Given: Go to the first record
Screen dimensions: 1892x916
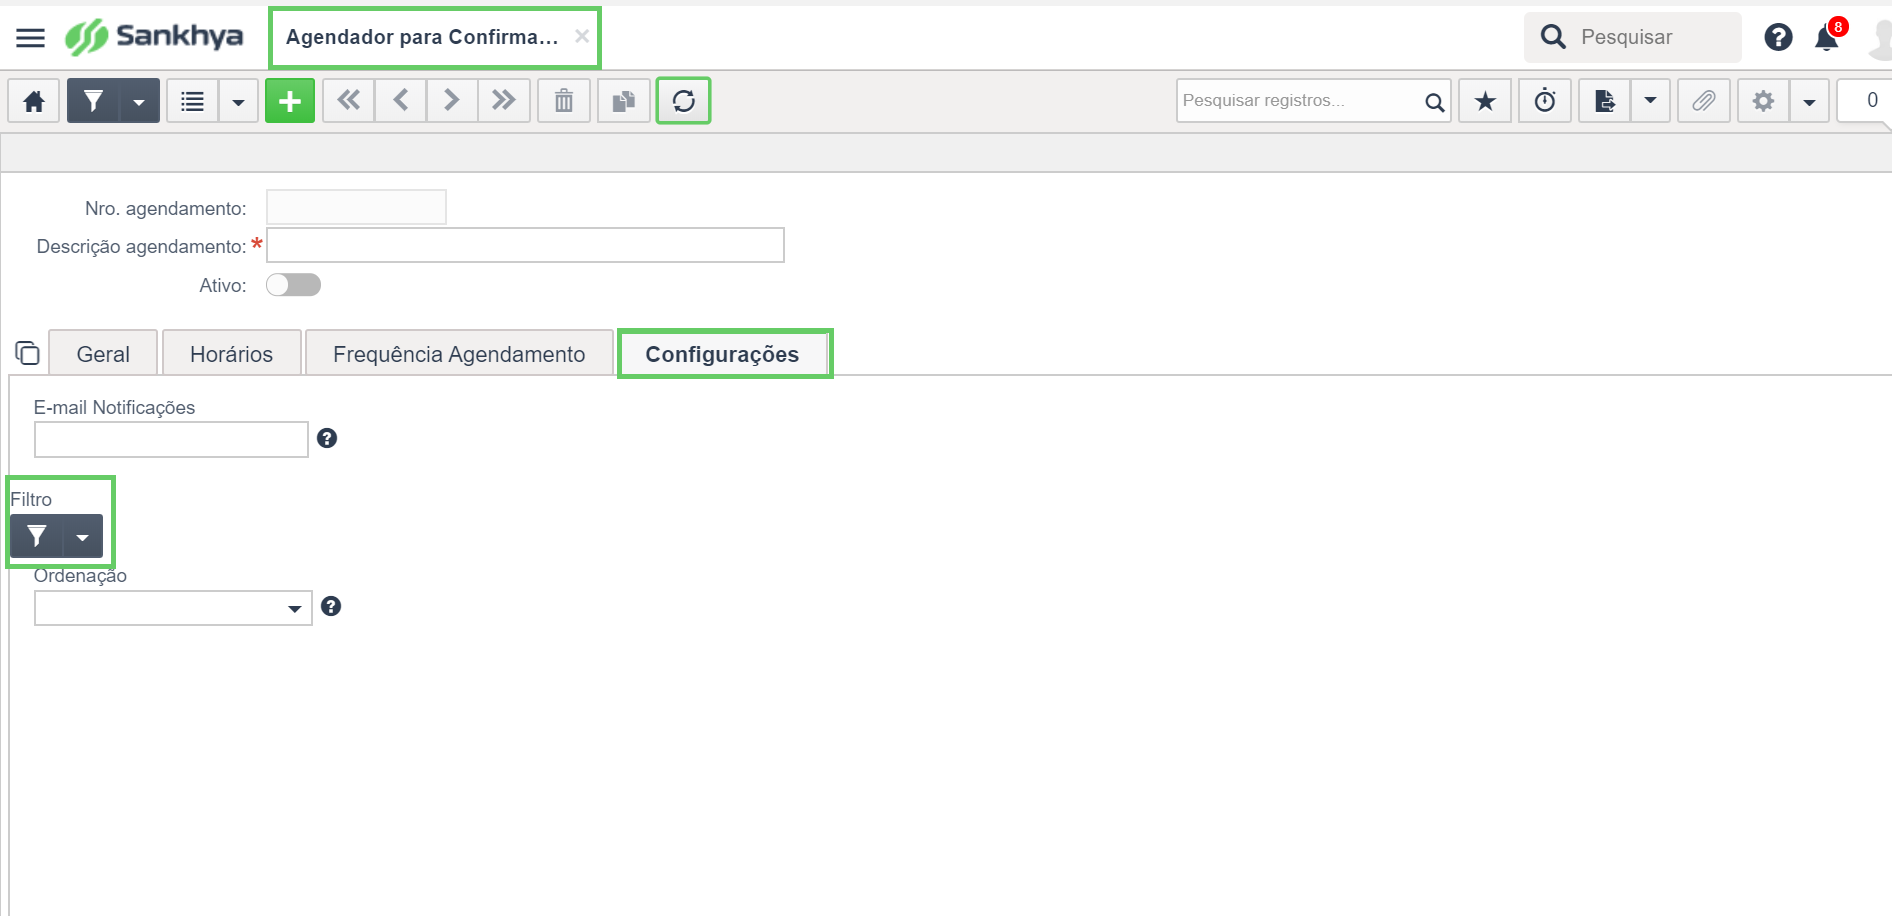Looking at the screenshot, I should (349, 101).
